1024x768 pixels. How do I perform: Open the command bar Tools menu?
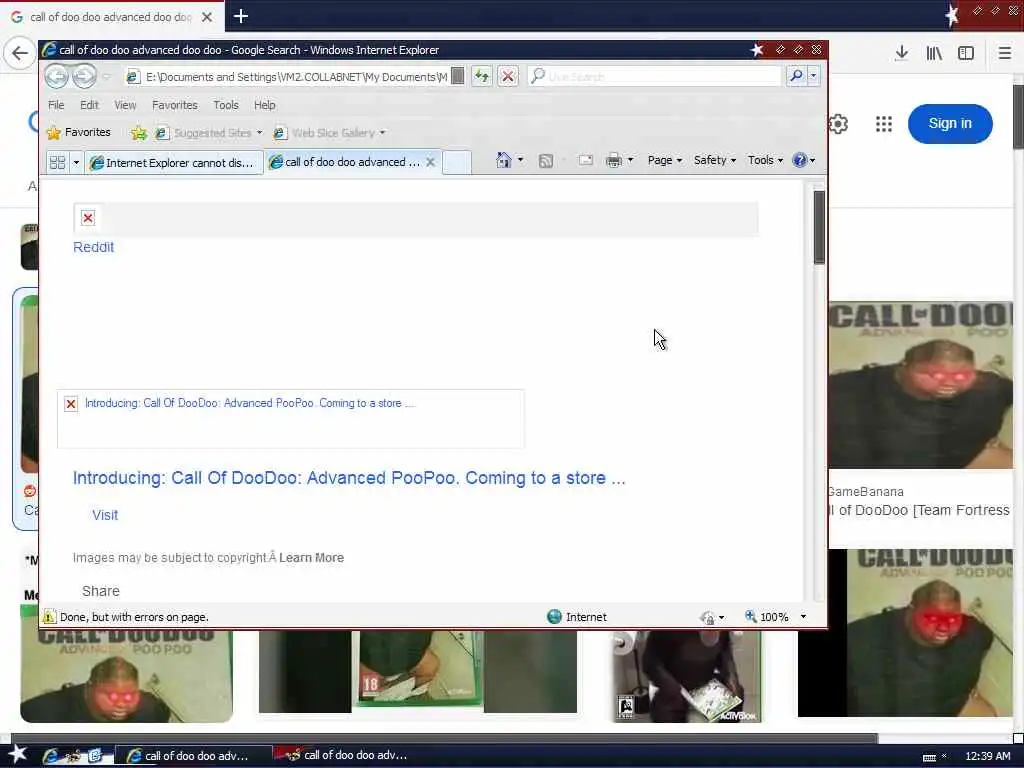765,160
